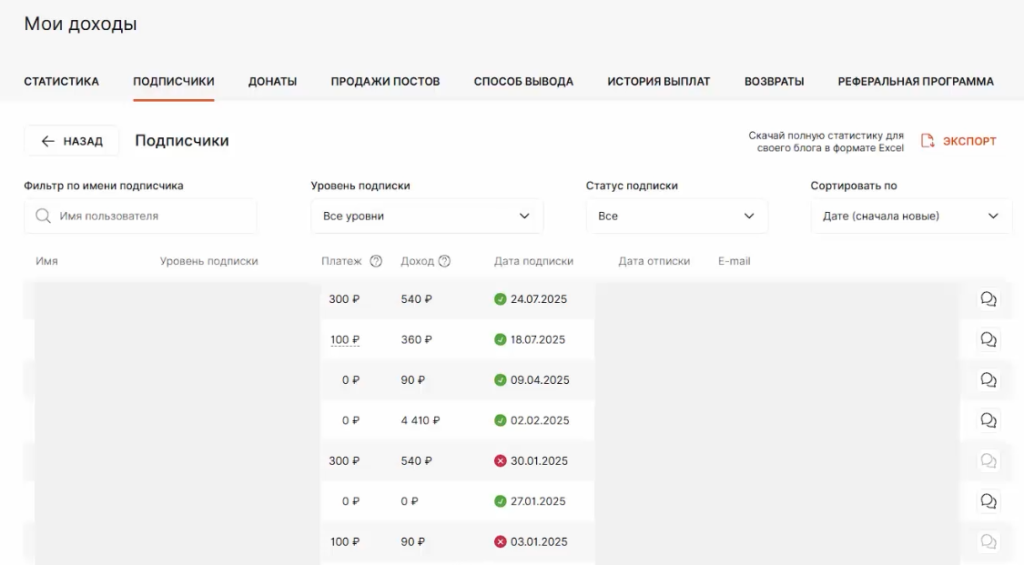Screen dimensions: 1024x565
Task: Open the Уровень подписки dropdown
Action: 426,216
